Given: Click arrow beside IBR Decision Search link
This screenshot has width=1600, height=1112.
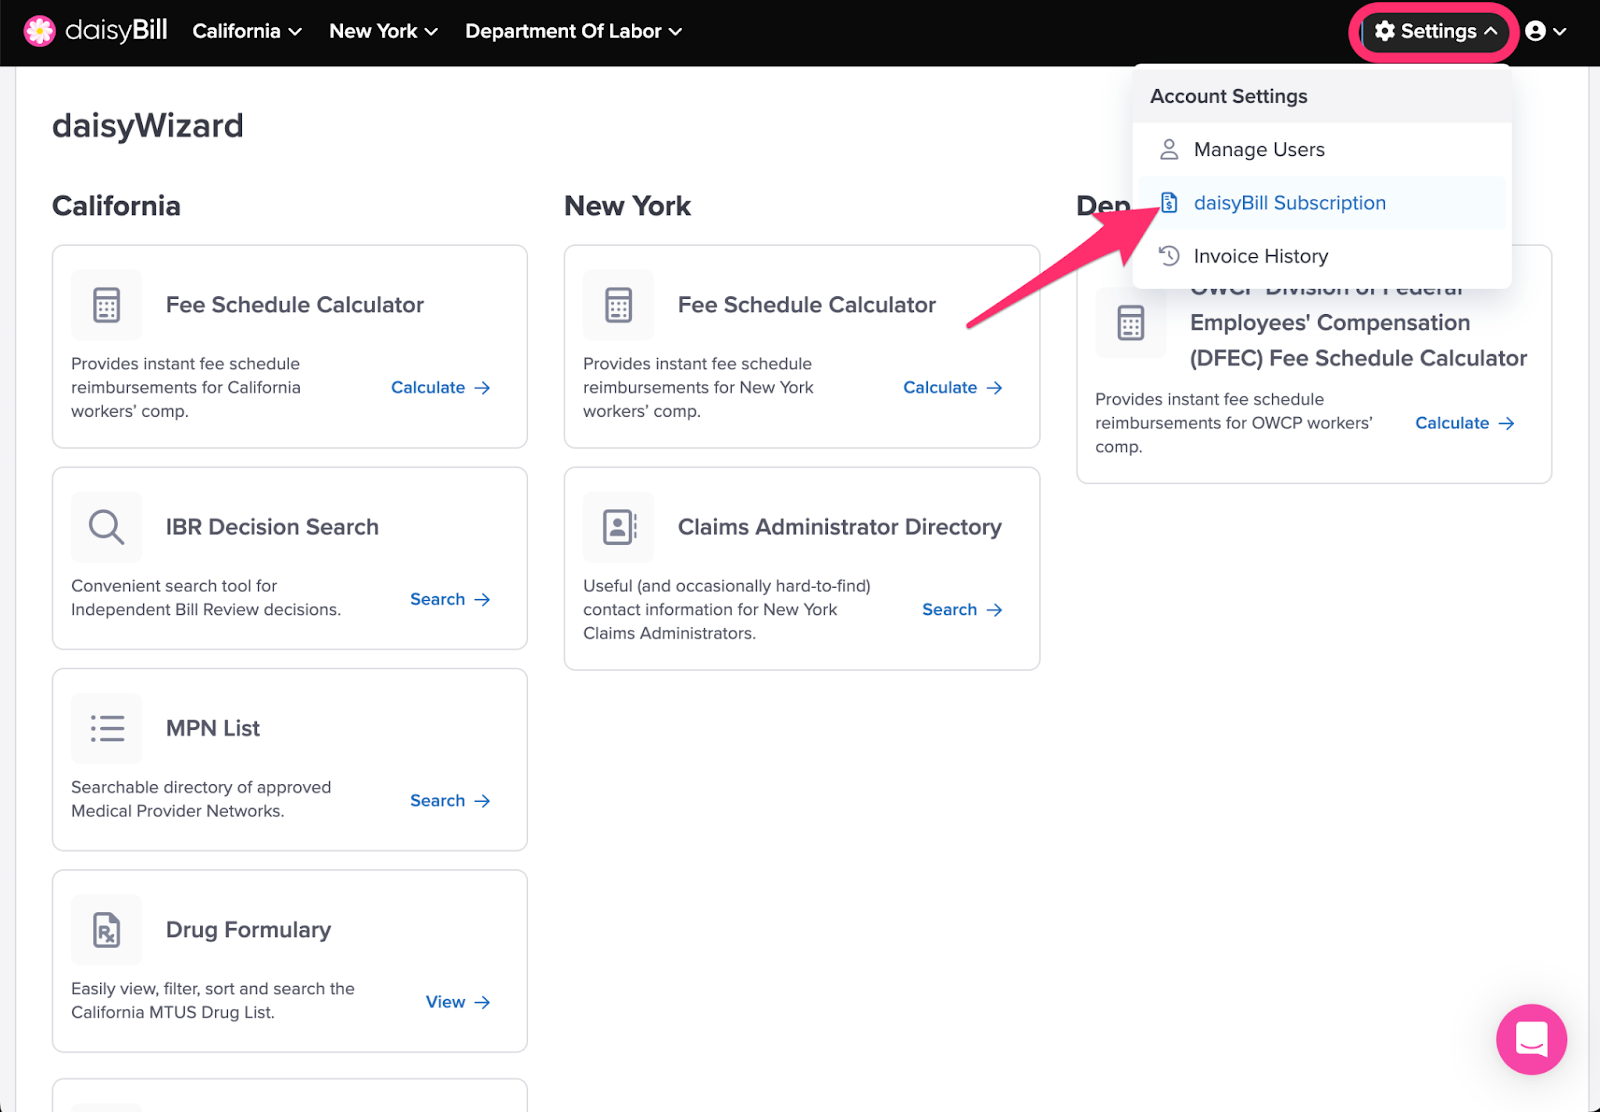Looking at the screenshot, I should click(482, 600).
